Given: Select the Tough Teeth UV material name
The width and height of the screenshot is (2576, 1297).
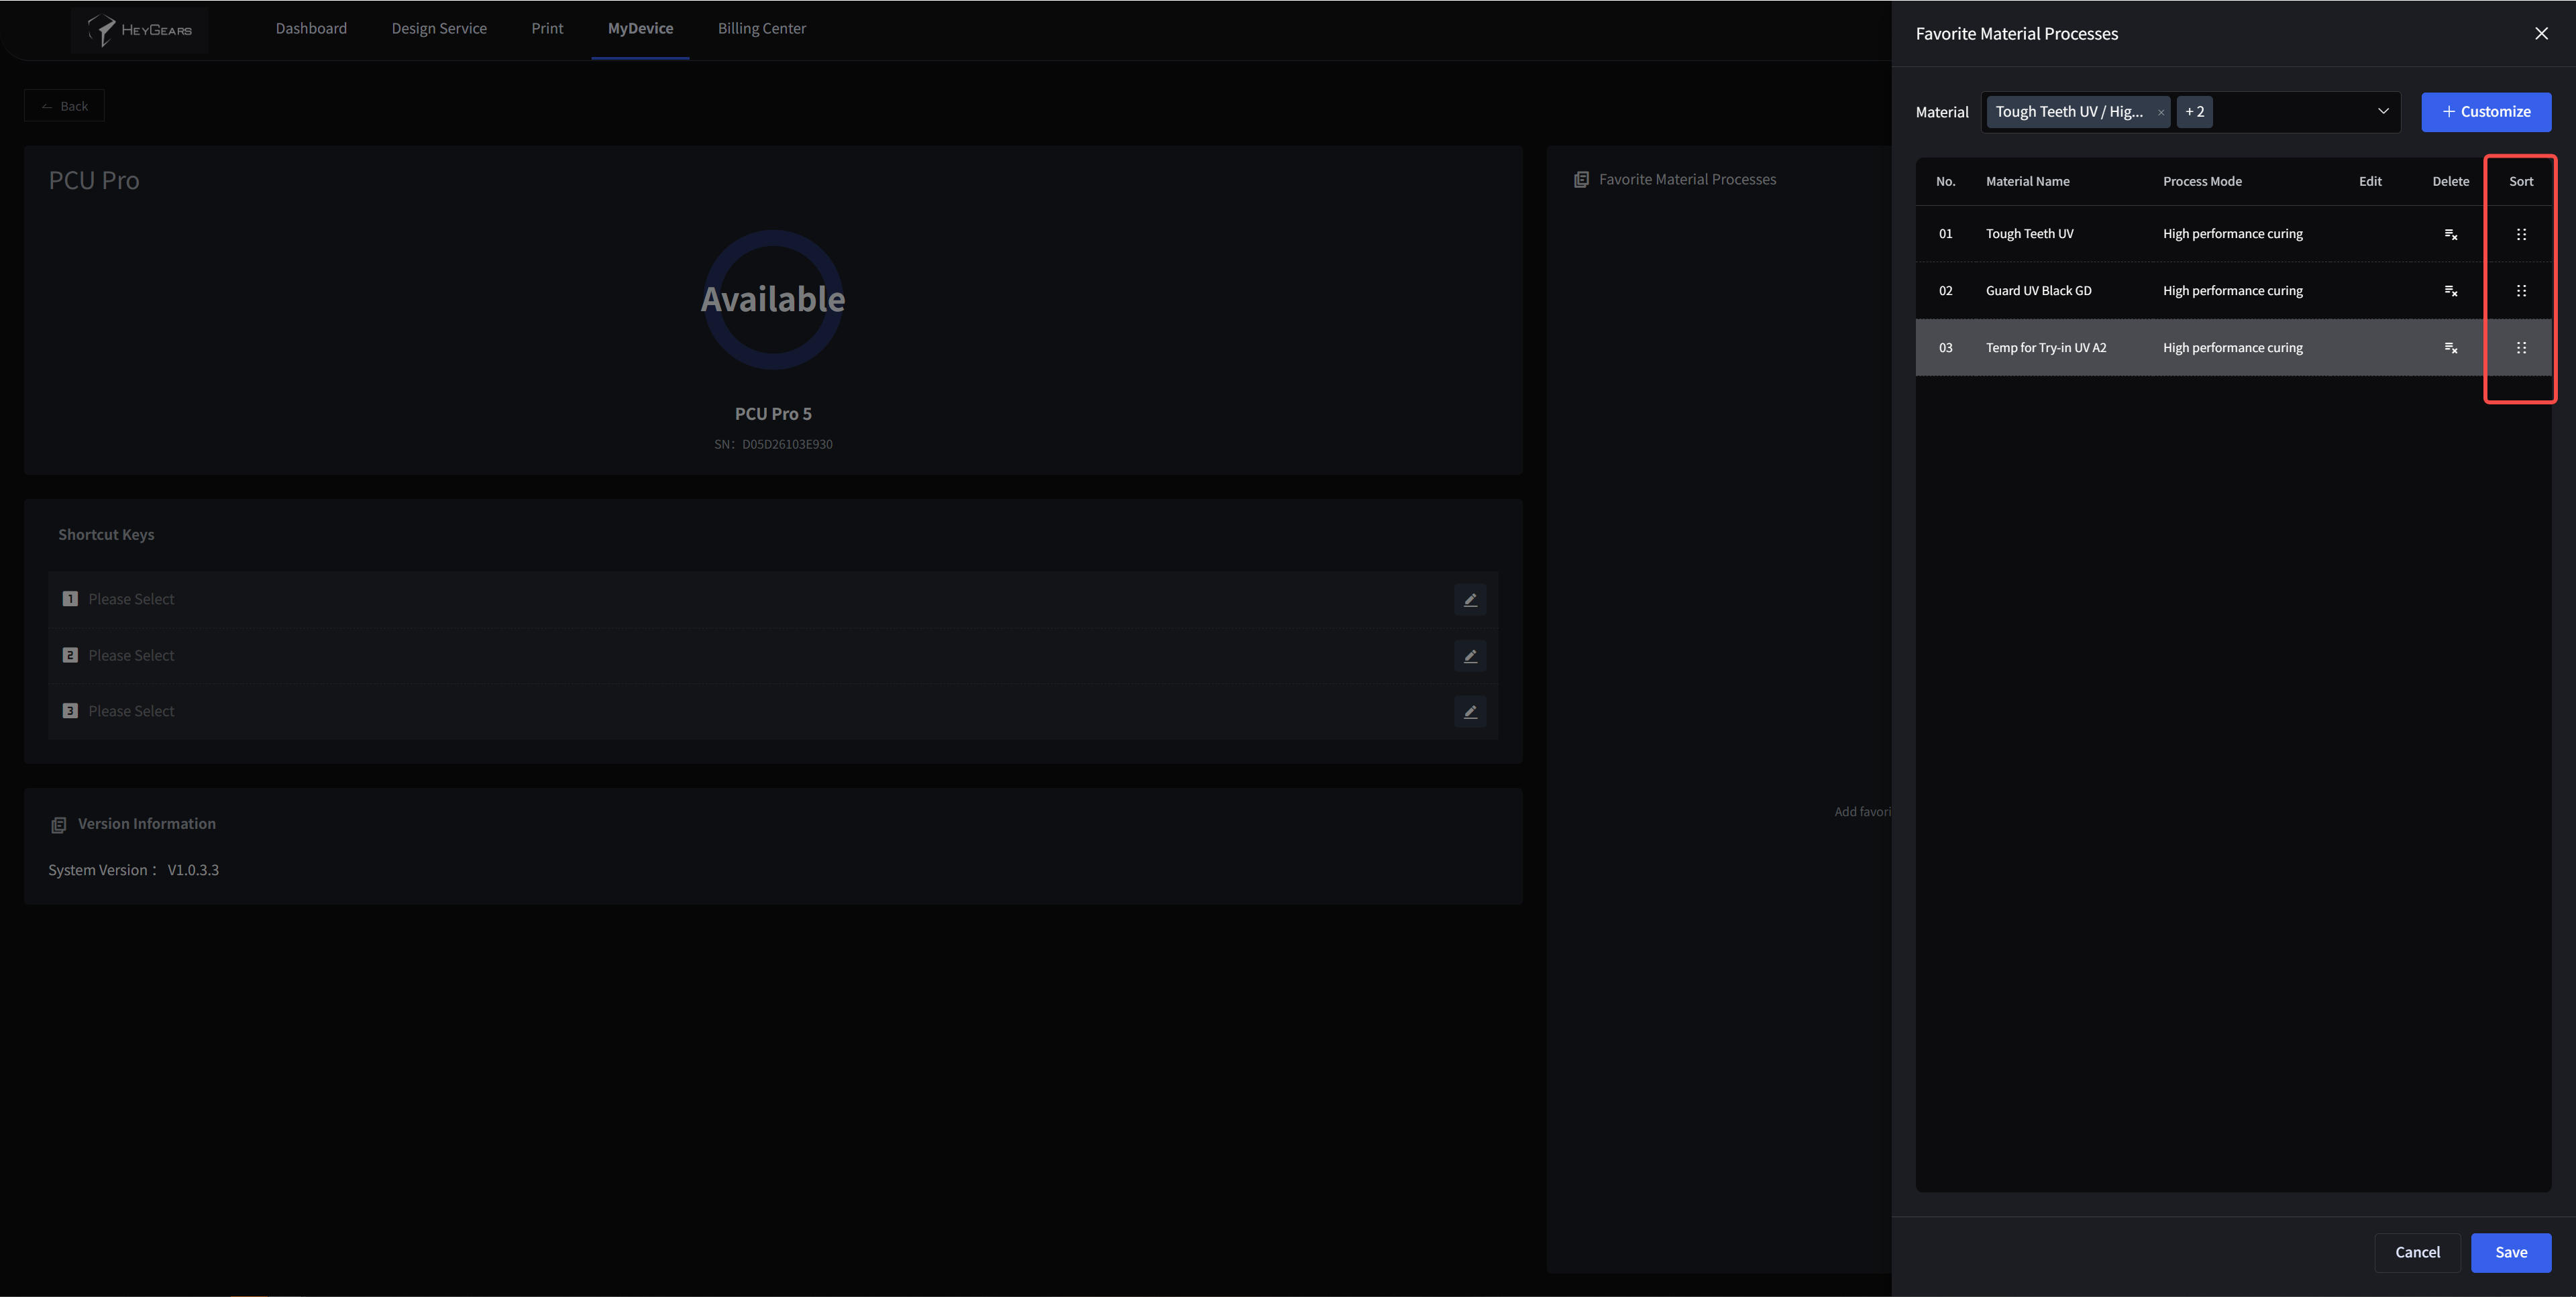Looking at the screenshot, I should 2029,234.
